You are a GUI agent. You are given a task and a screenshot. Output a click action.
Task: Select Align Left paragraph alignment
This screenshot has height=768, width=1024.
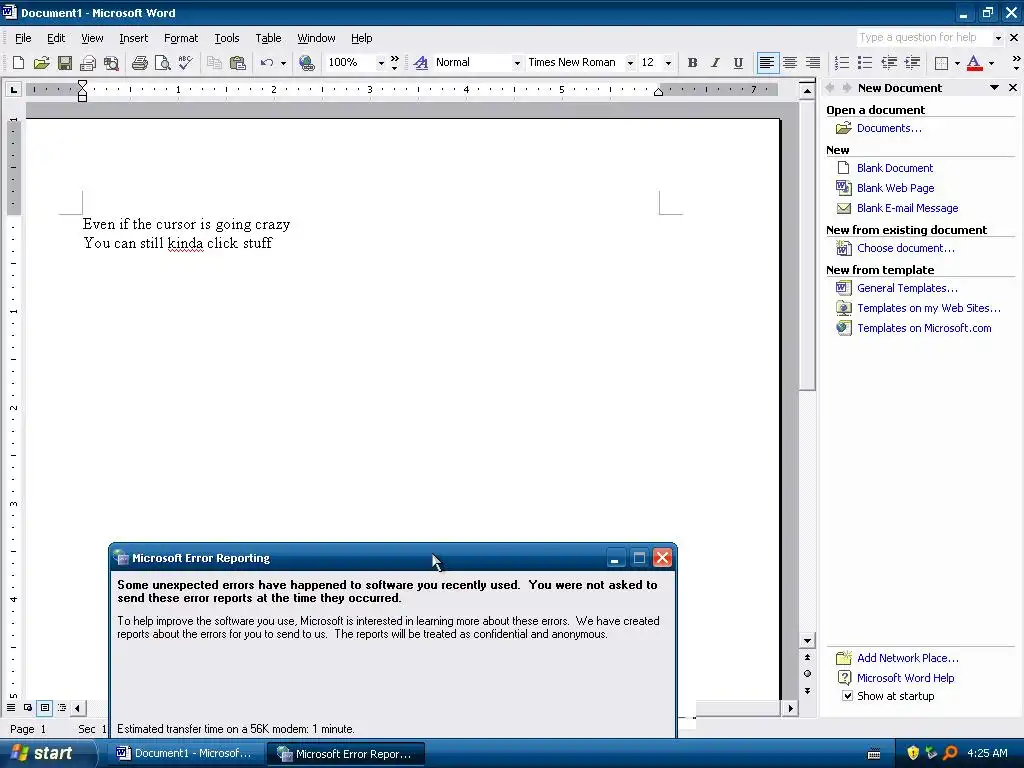(767, 63)
